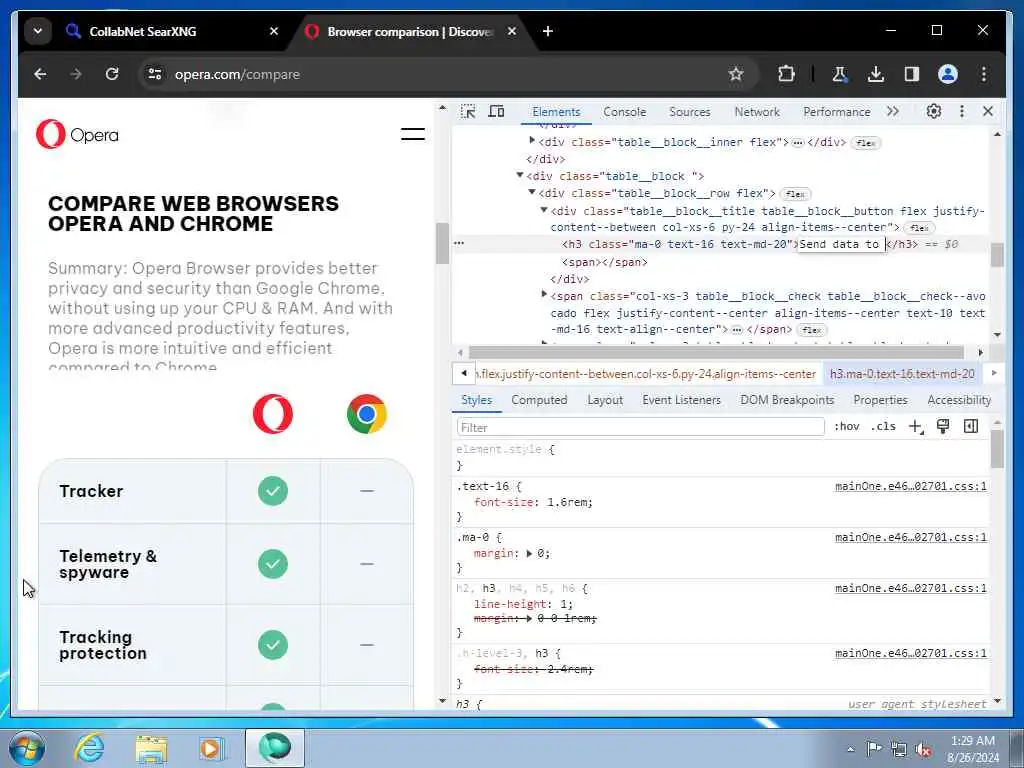Image resolution: width=1024 pixels, height=768 pixels.
Task: Open the Downloads icon in toolbar
Action: [x=876, y=74]
